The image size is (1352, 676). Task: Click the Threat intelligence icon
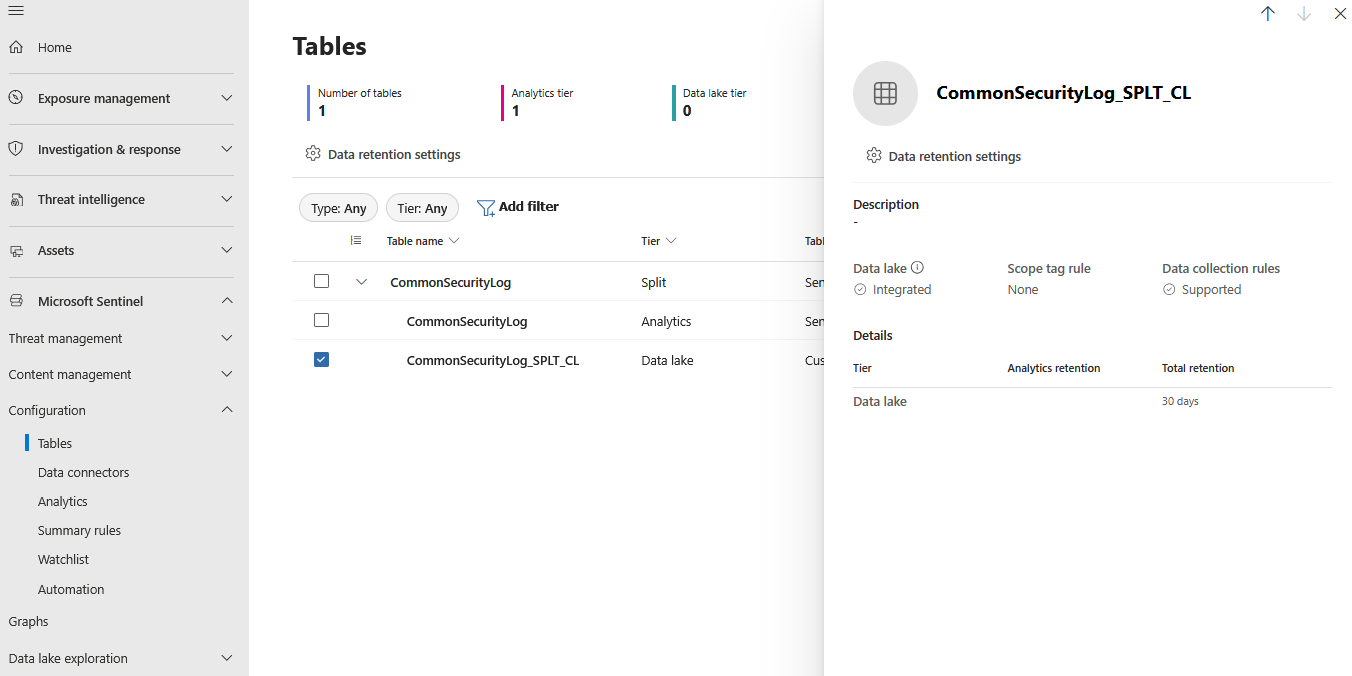[16, 200]
